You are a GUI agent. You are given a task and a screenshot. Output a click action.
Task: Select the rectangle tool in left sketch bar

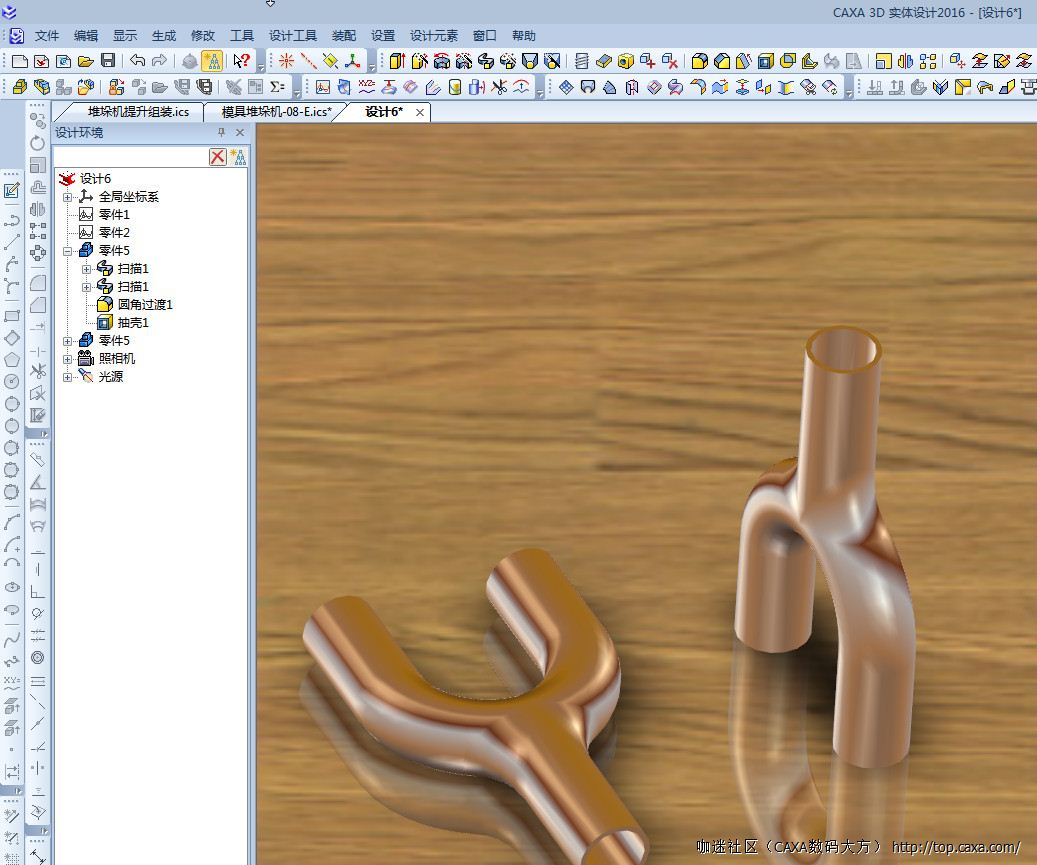[x=12, y=316]
